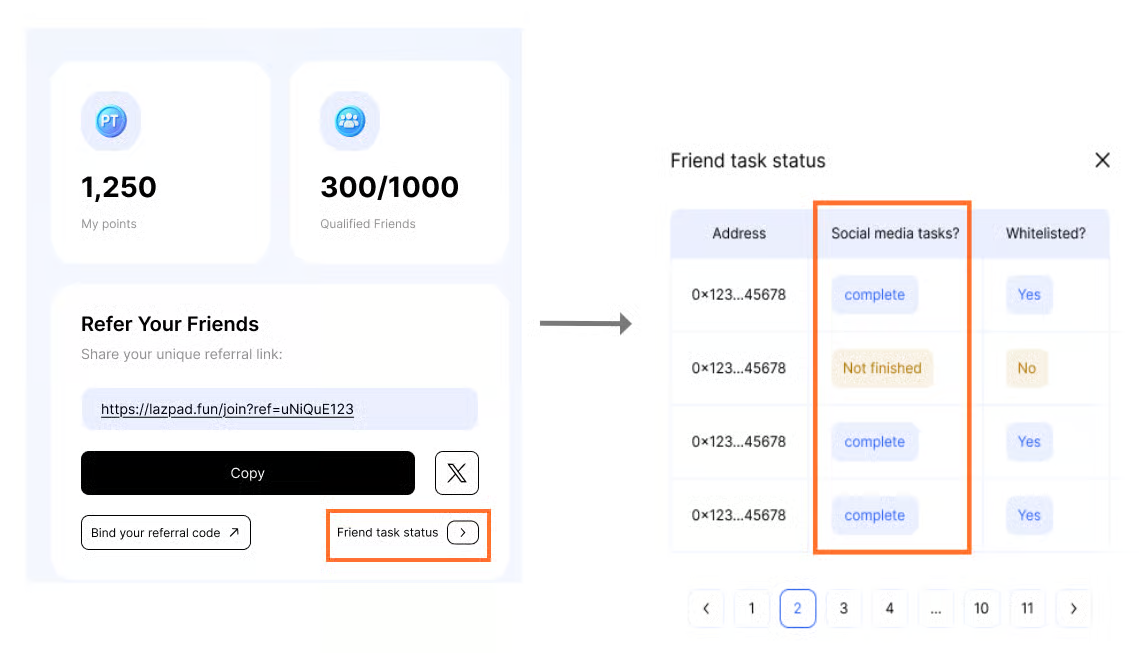Viewport: 1139px width, 653px height.
Task: Select the referral link text field
Action: point(279,409)
